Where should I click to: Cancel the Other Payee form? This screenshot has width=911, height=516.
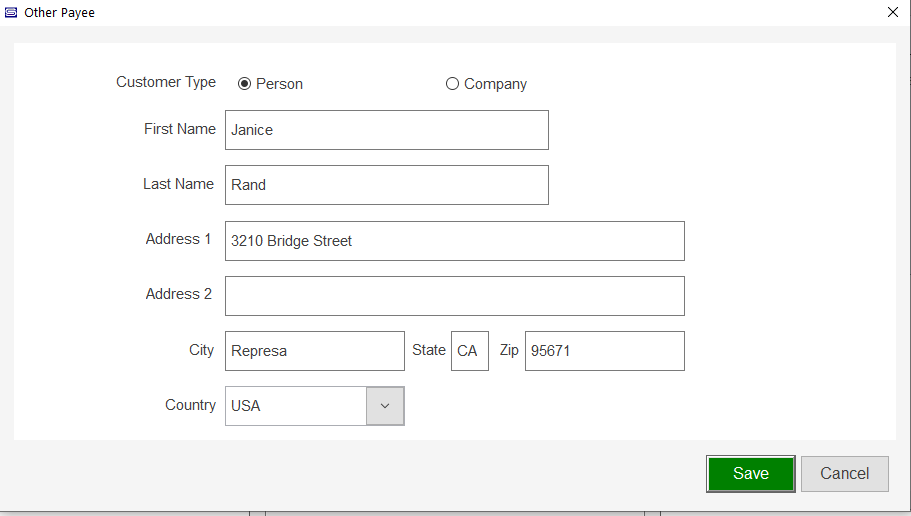844,474
